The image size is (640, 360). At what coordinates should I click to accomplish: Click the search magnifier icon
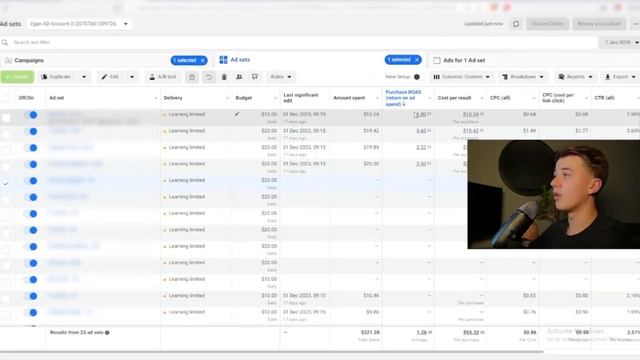click(x=5, y=42)
